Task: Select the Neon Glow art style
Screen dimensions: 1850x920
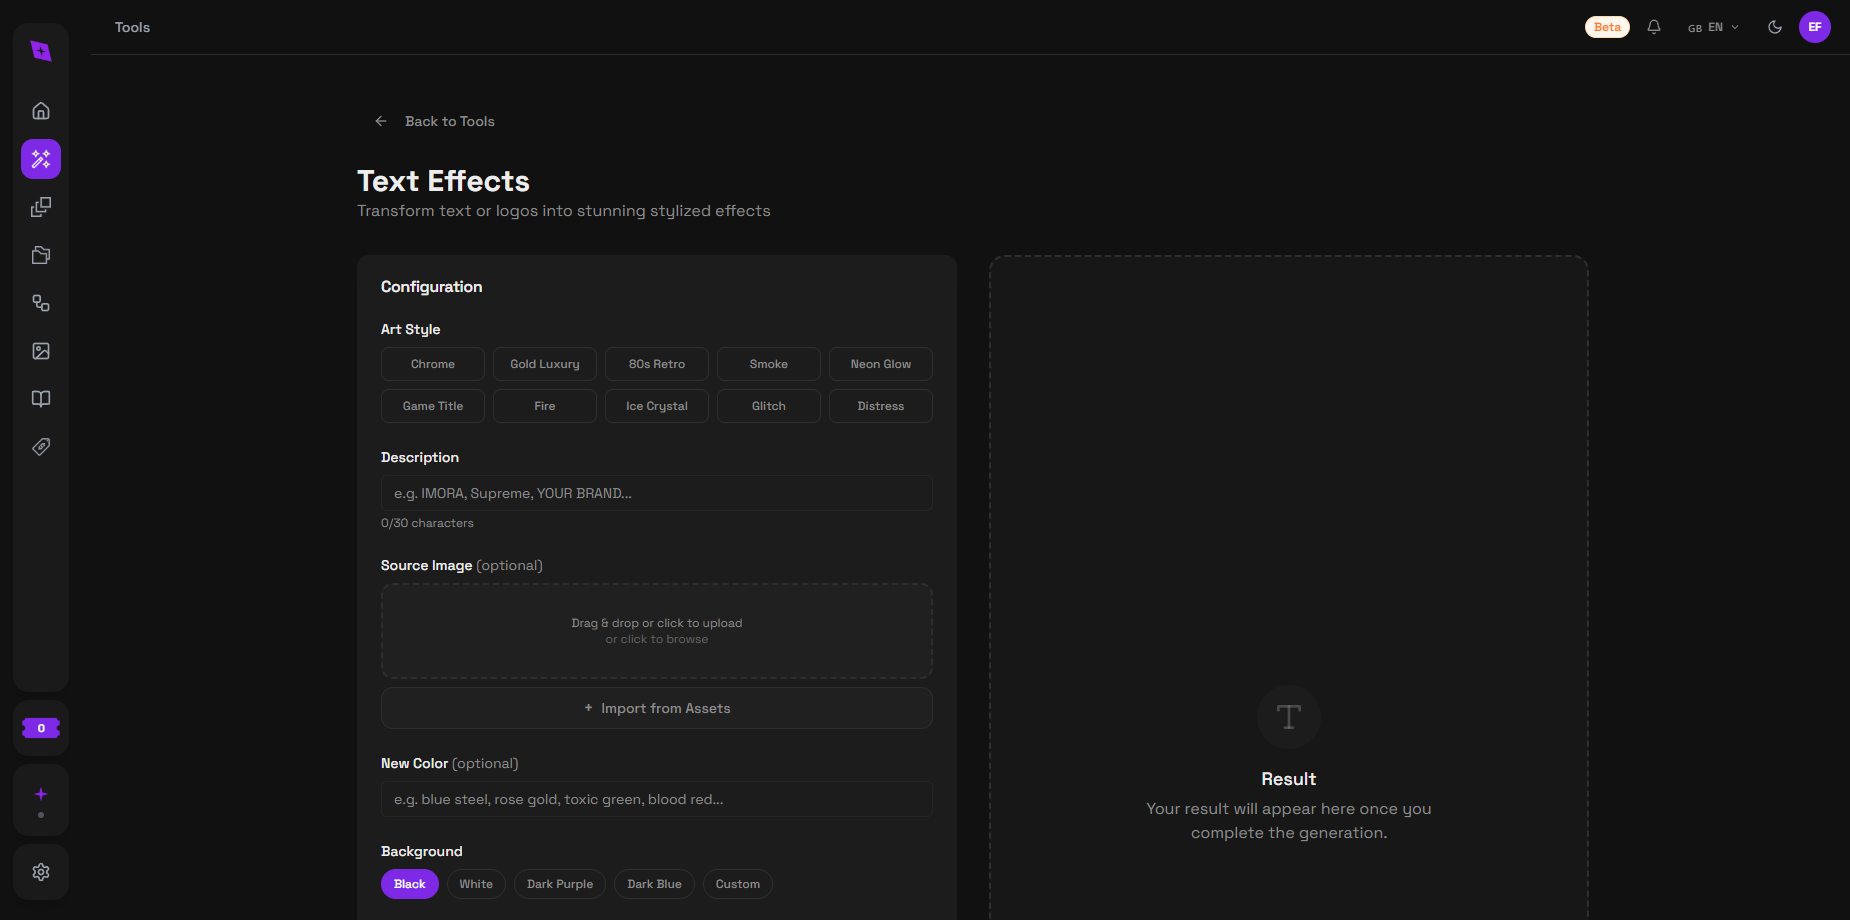Action: click(881, 364)
